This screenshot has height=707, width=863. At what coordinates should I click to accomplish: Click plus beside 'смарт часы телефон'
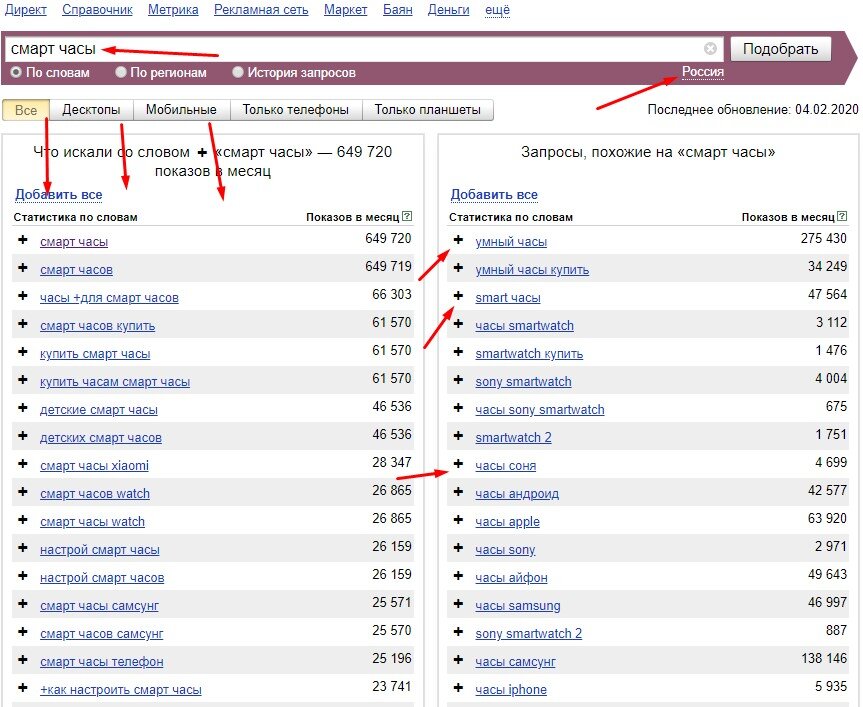[x=23, y=660]
